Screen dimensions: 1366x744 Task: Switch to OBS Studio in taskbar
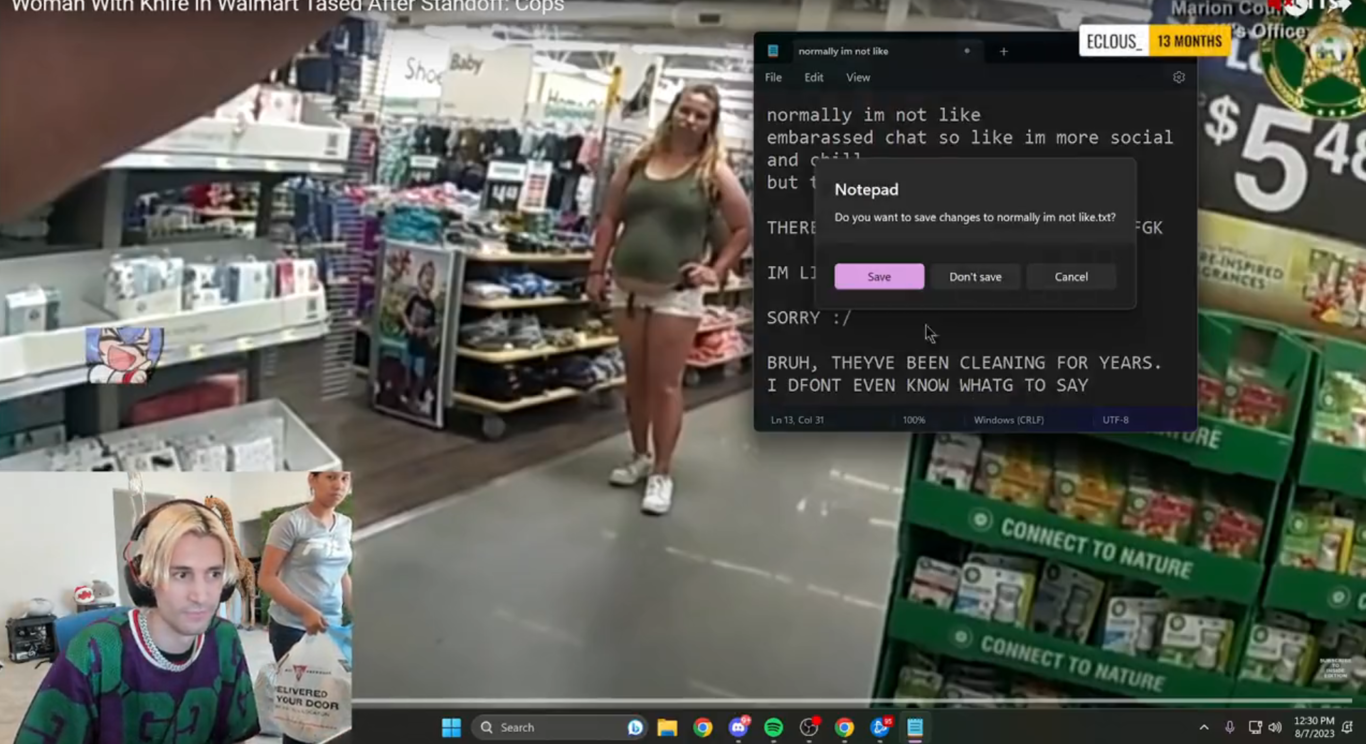pyautogui.click(x=809, y=727)
